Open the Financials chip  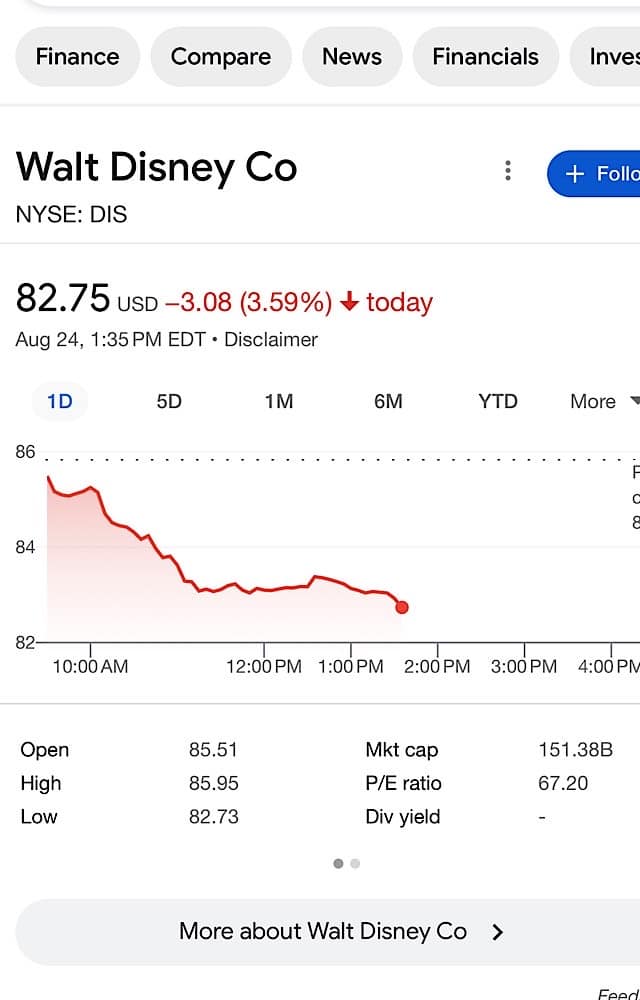tap(485, 57)
